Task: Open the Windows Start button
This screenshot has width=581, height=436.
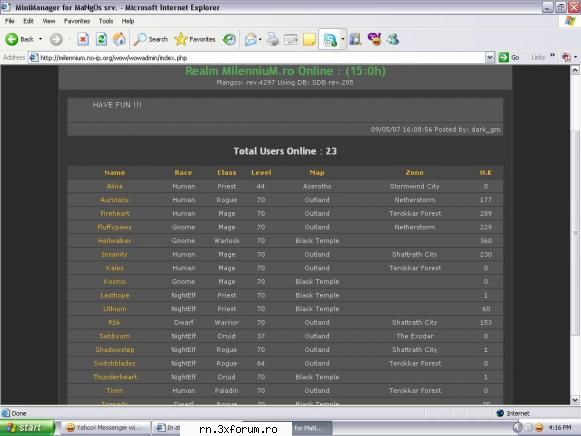Action: pos(27,428)
